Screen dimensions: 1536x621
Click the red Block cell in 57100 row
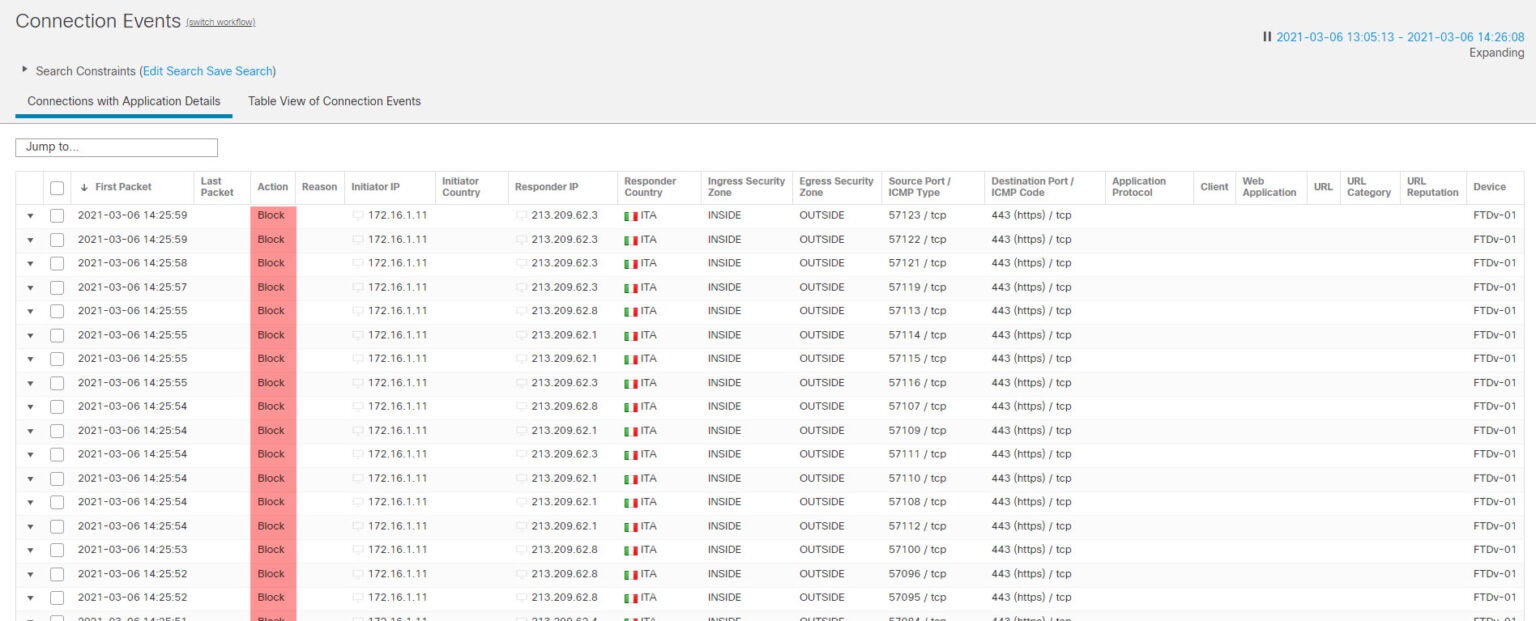273,550
